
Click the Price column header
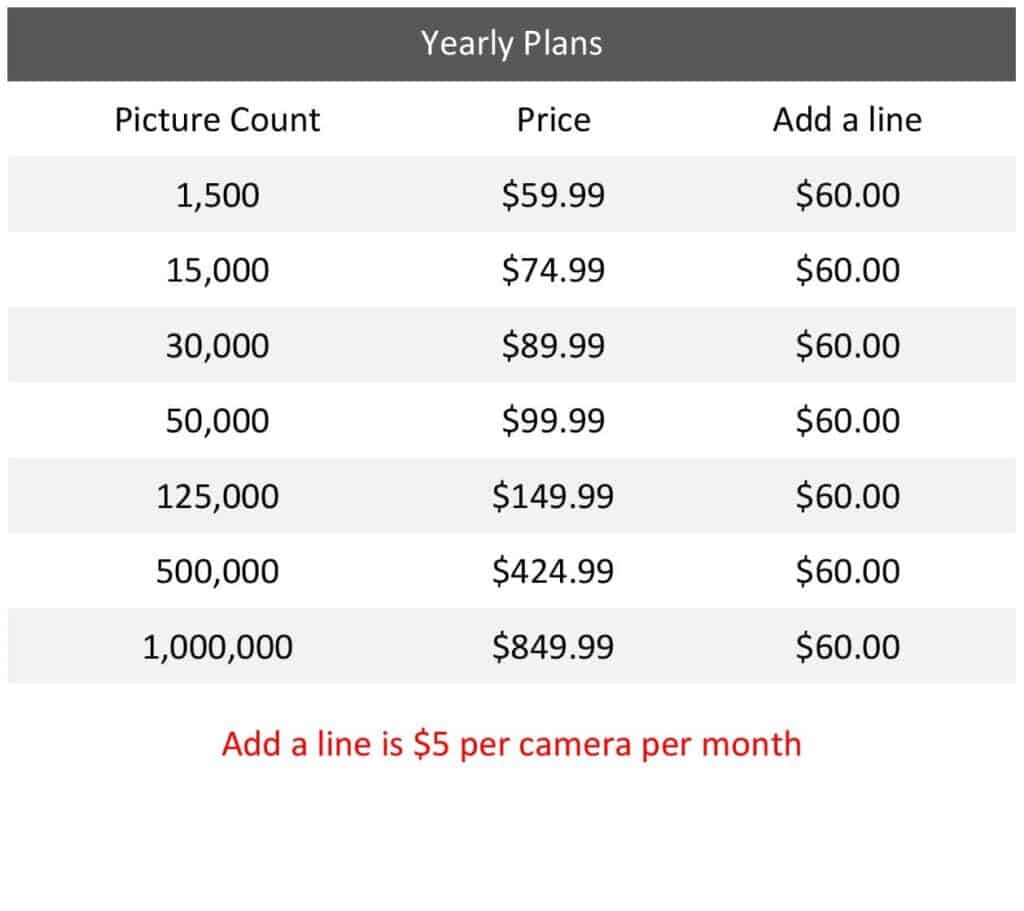(x=553, y=120)
